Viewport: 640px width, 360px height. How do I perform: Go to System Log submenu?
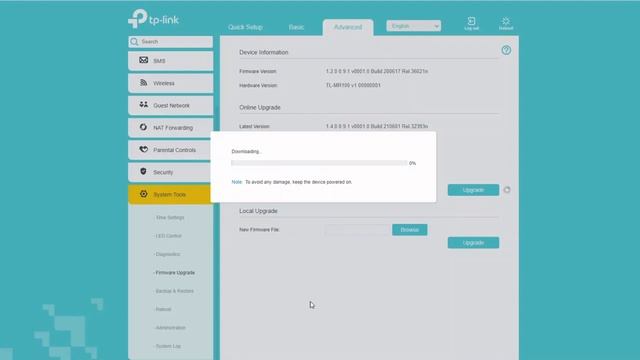168,346
